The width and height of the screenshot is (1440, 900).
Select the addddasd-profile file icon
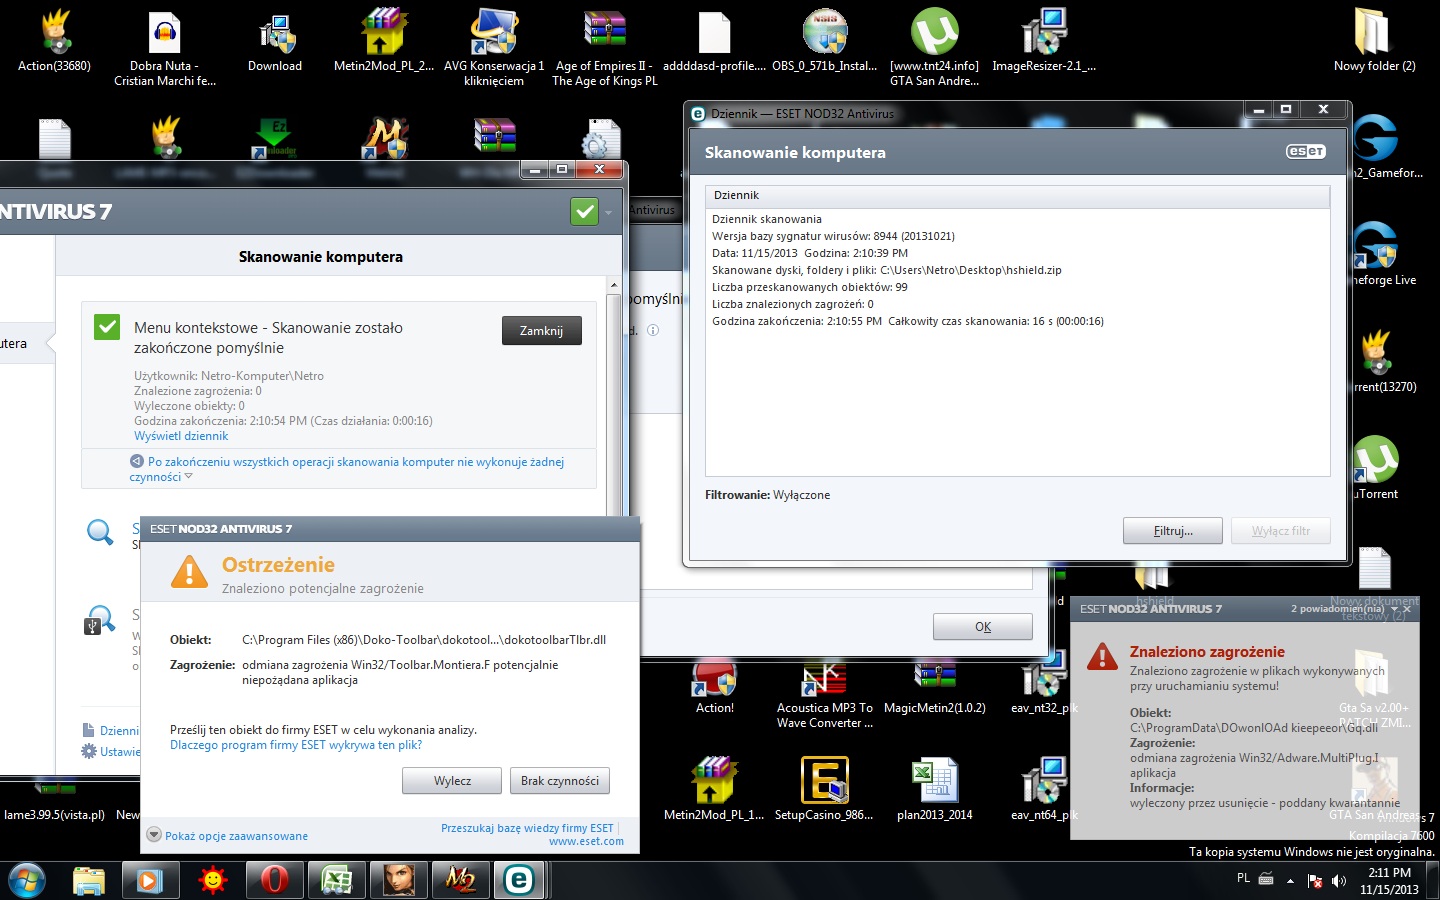tap(714, 42)
